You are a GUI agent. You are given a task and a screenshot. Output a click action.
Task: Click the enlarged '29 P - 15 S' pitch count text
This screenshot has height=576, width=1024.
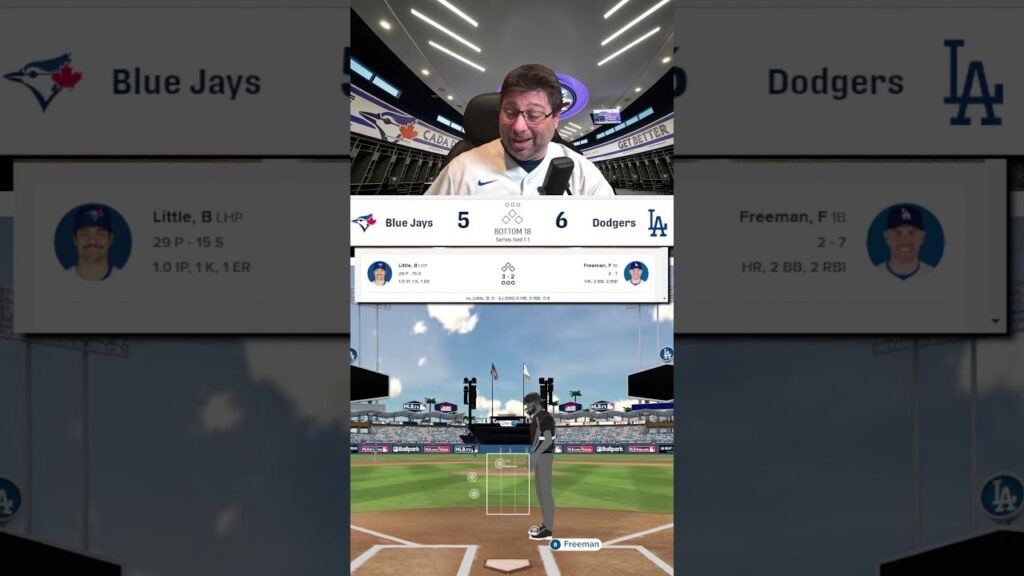pos(188,242)
